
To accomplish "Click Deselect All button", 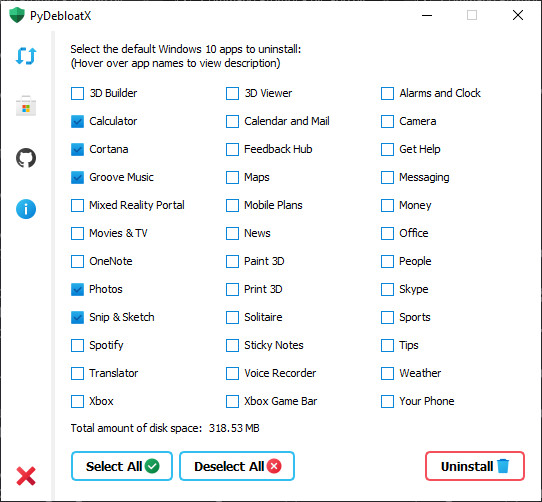I will pos(237,466).
